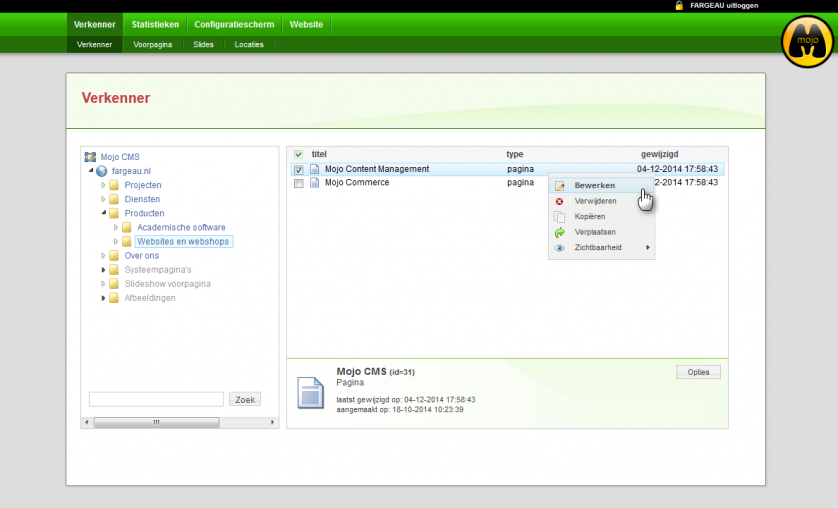Sort by the gewijzigd column header
This screenshot has width=838, height=508.
pos(659,154)
